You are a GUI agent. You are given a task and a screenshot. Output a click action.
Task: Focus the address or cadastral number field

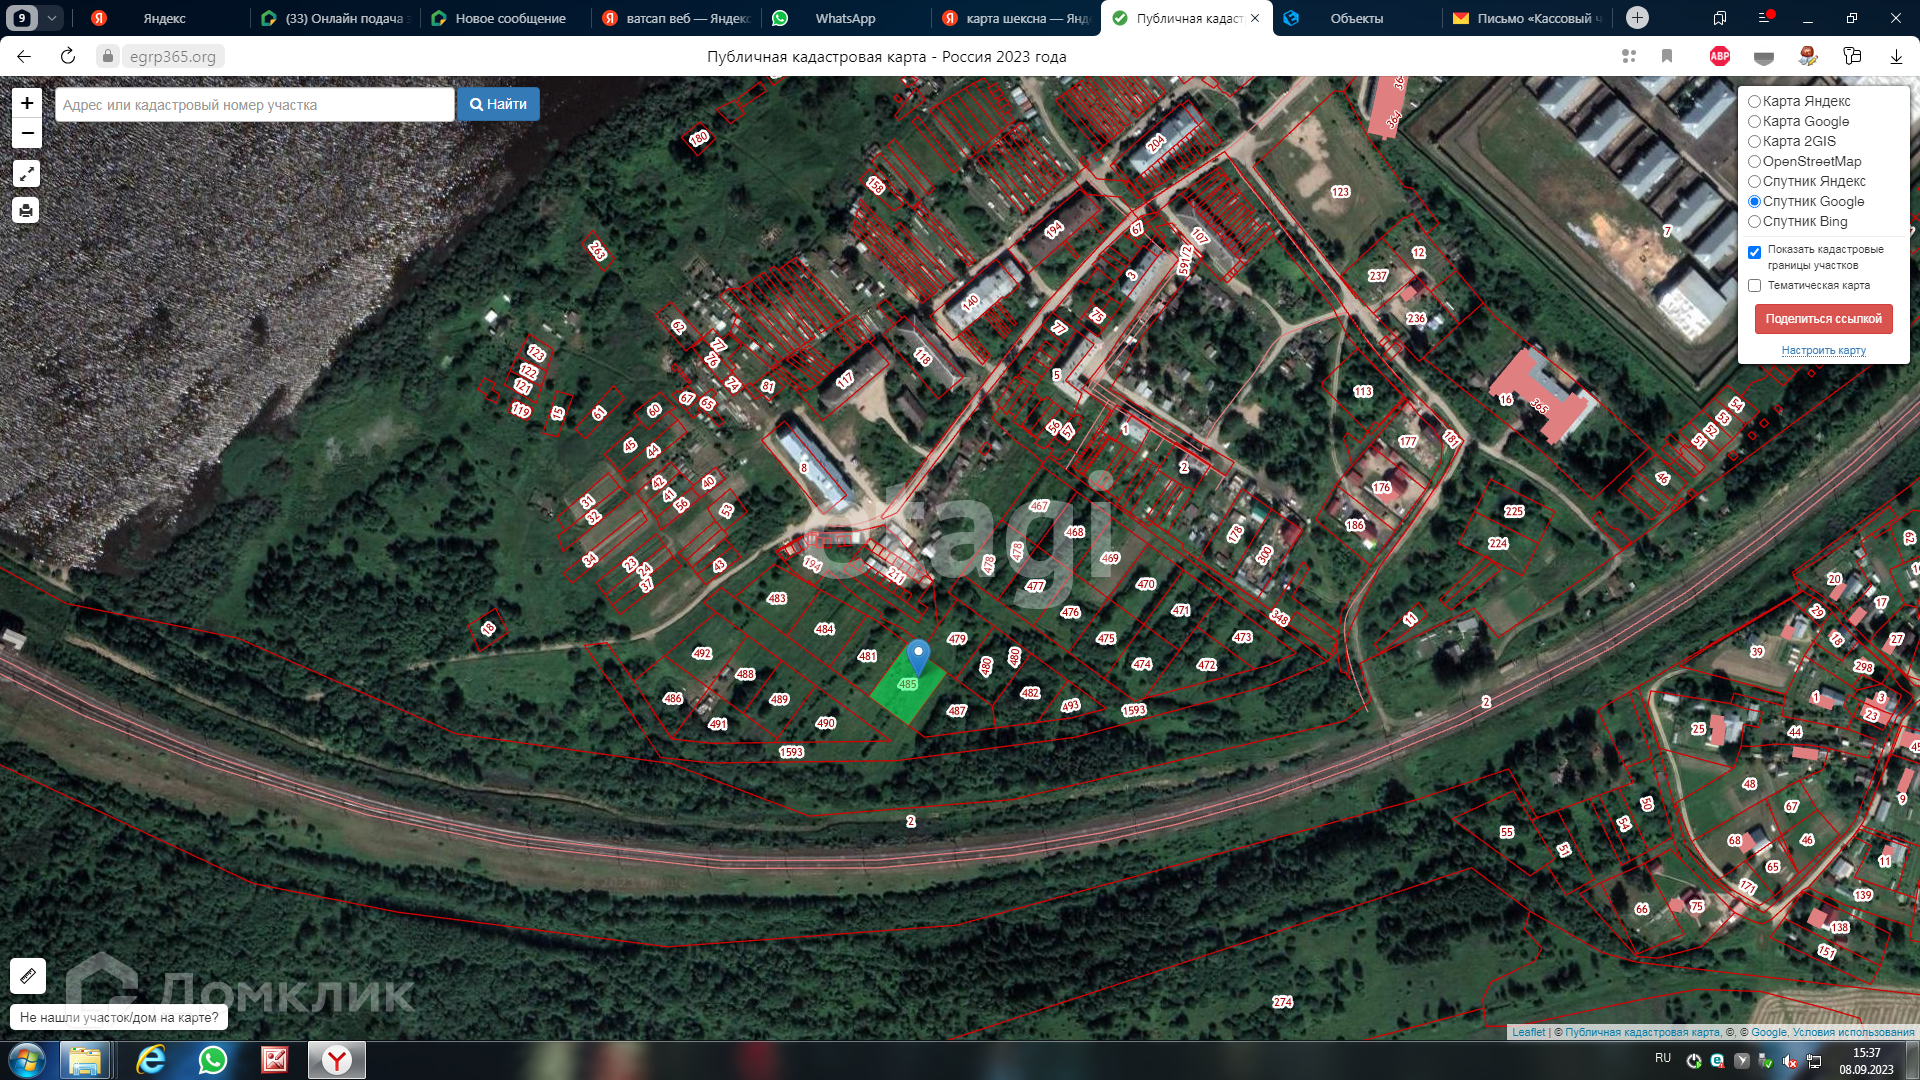[x=254, y=104]
